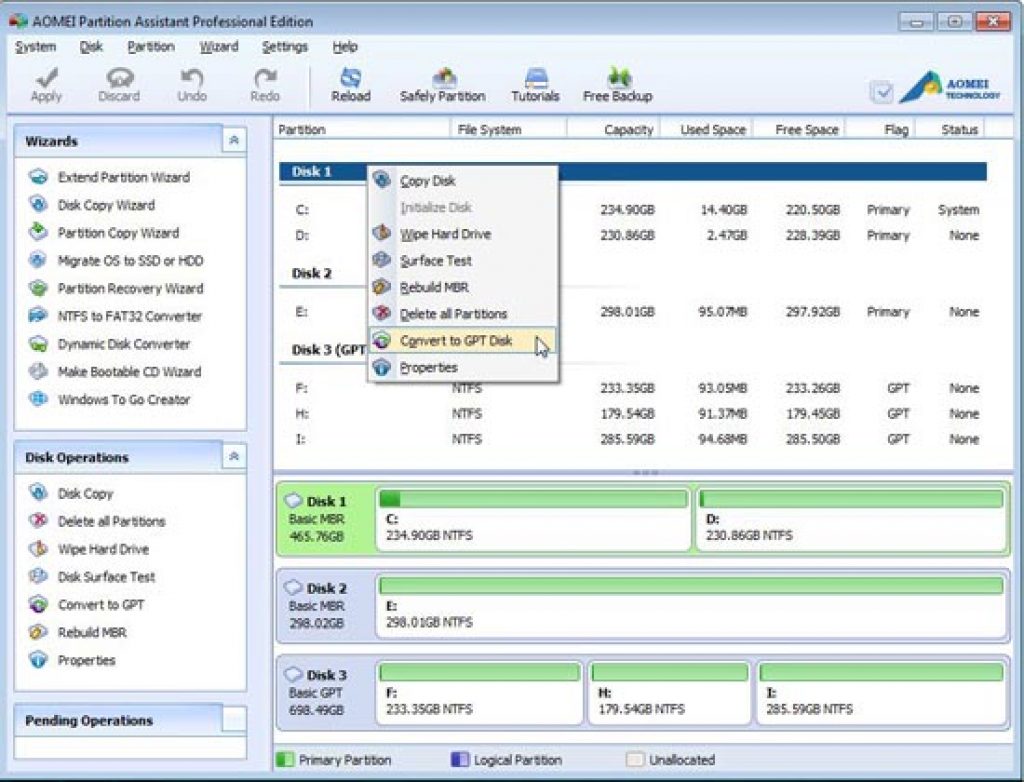The height and width of the screenshot is (782, 1024).
Task: Choose Delete all Partitions in Disk Operations panel
Action: point(97,521)
